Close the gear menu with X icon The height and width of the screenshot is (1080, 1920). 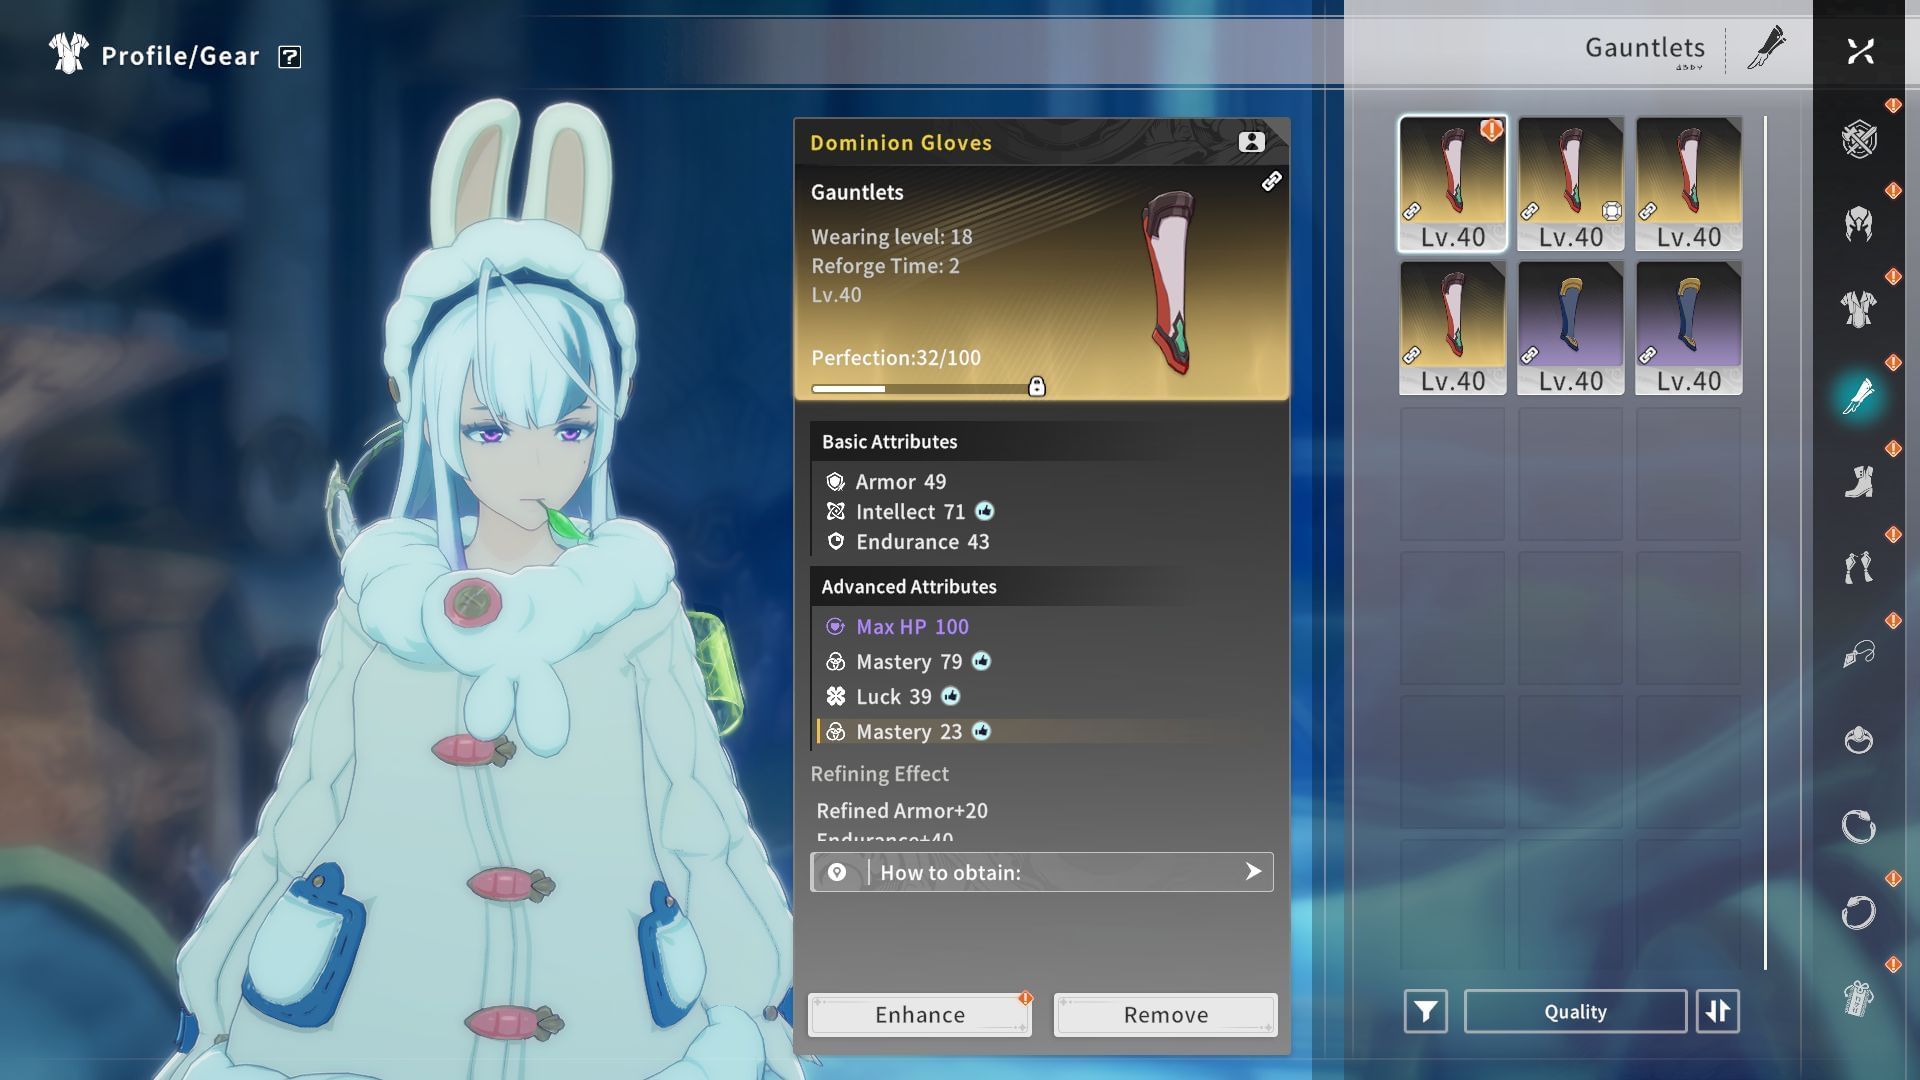click(x=1860, y=51)
